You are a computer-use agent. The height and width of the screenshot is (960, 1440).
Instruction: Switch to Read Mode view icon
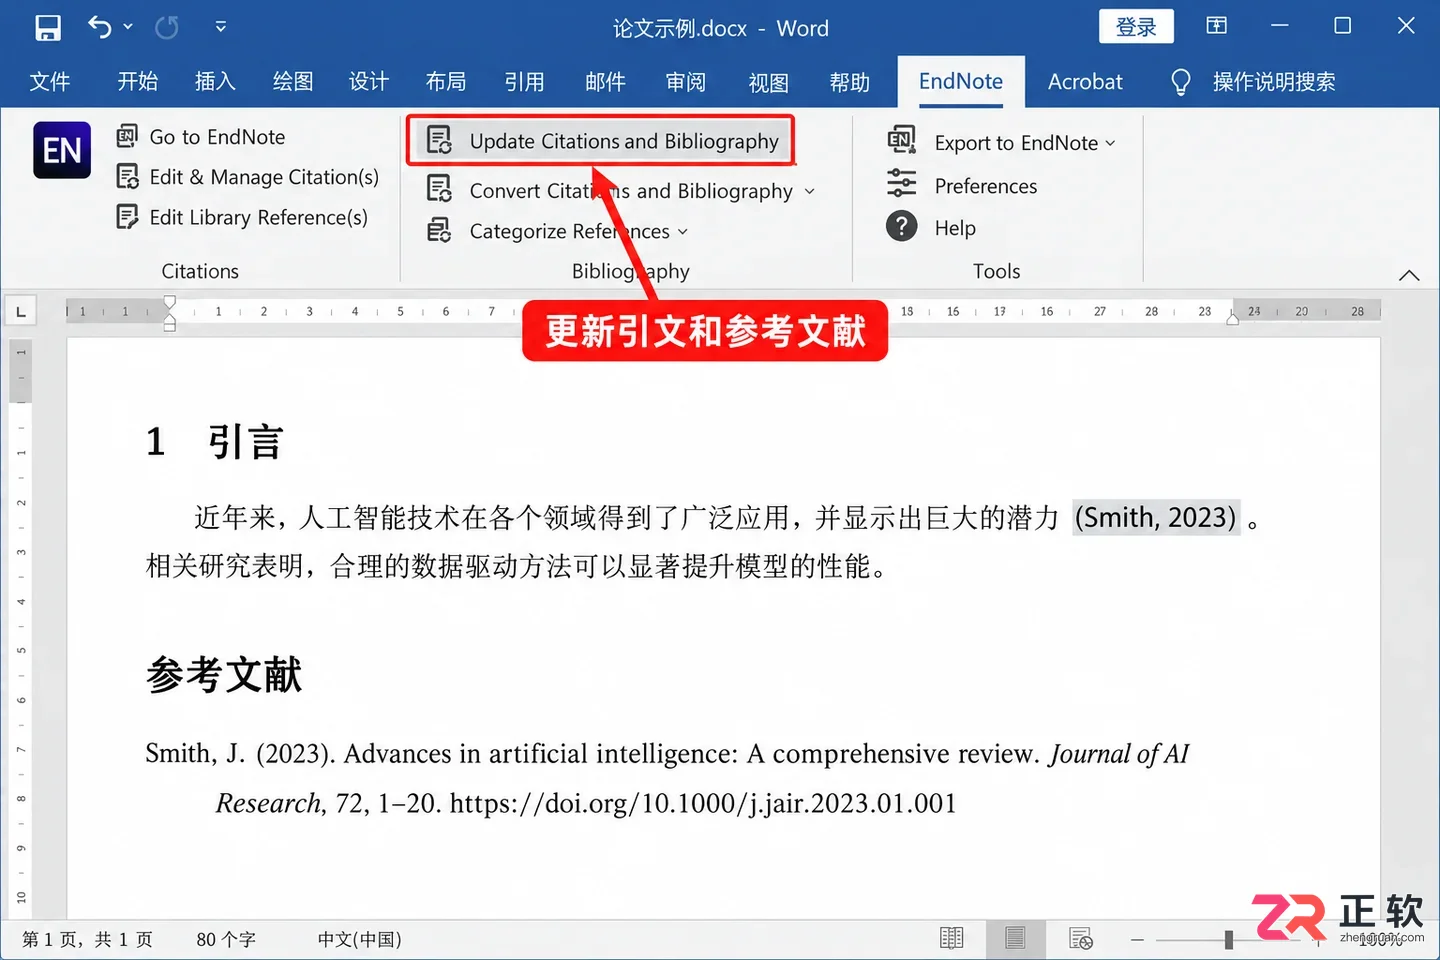pos(952,938)
